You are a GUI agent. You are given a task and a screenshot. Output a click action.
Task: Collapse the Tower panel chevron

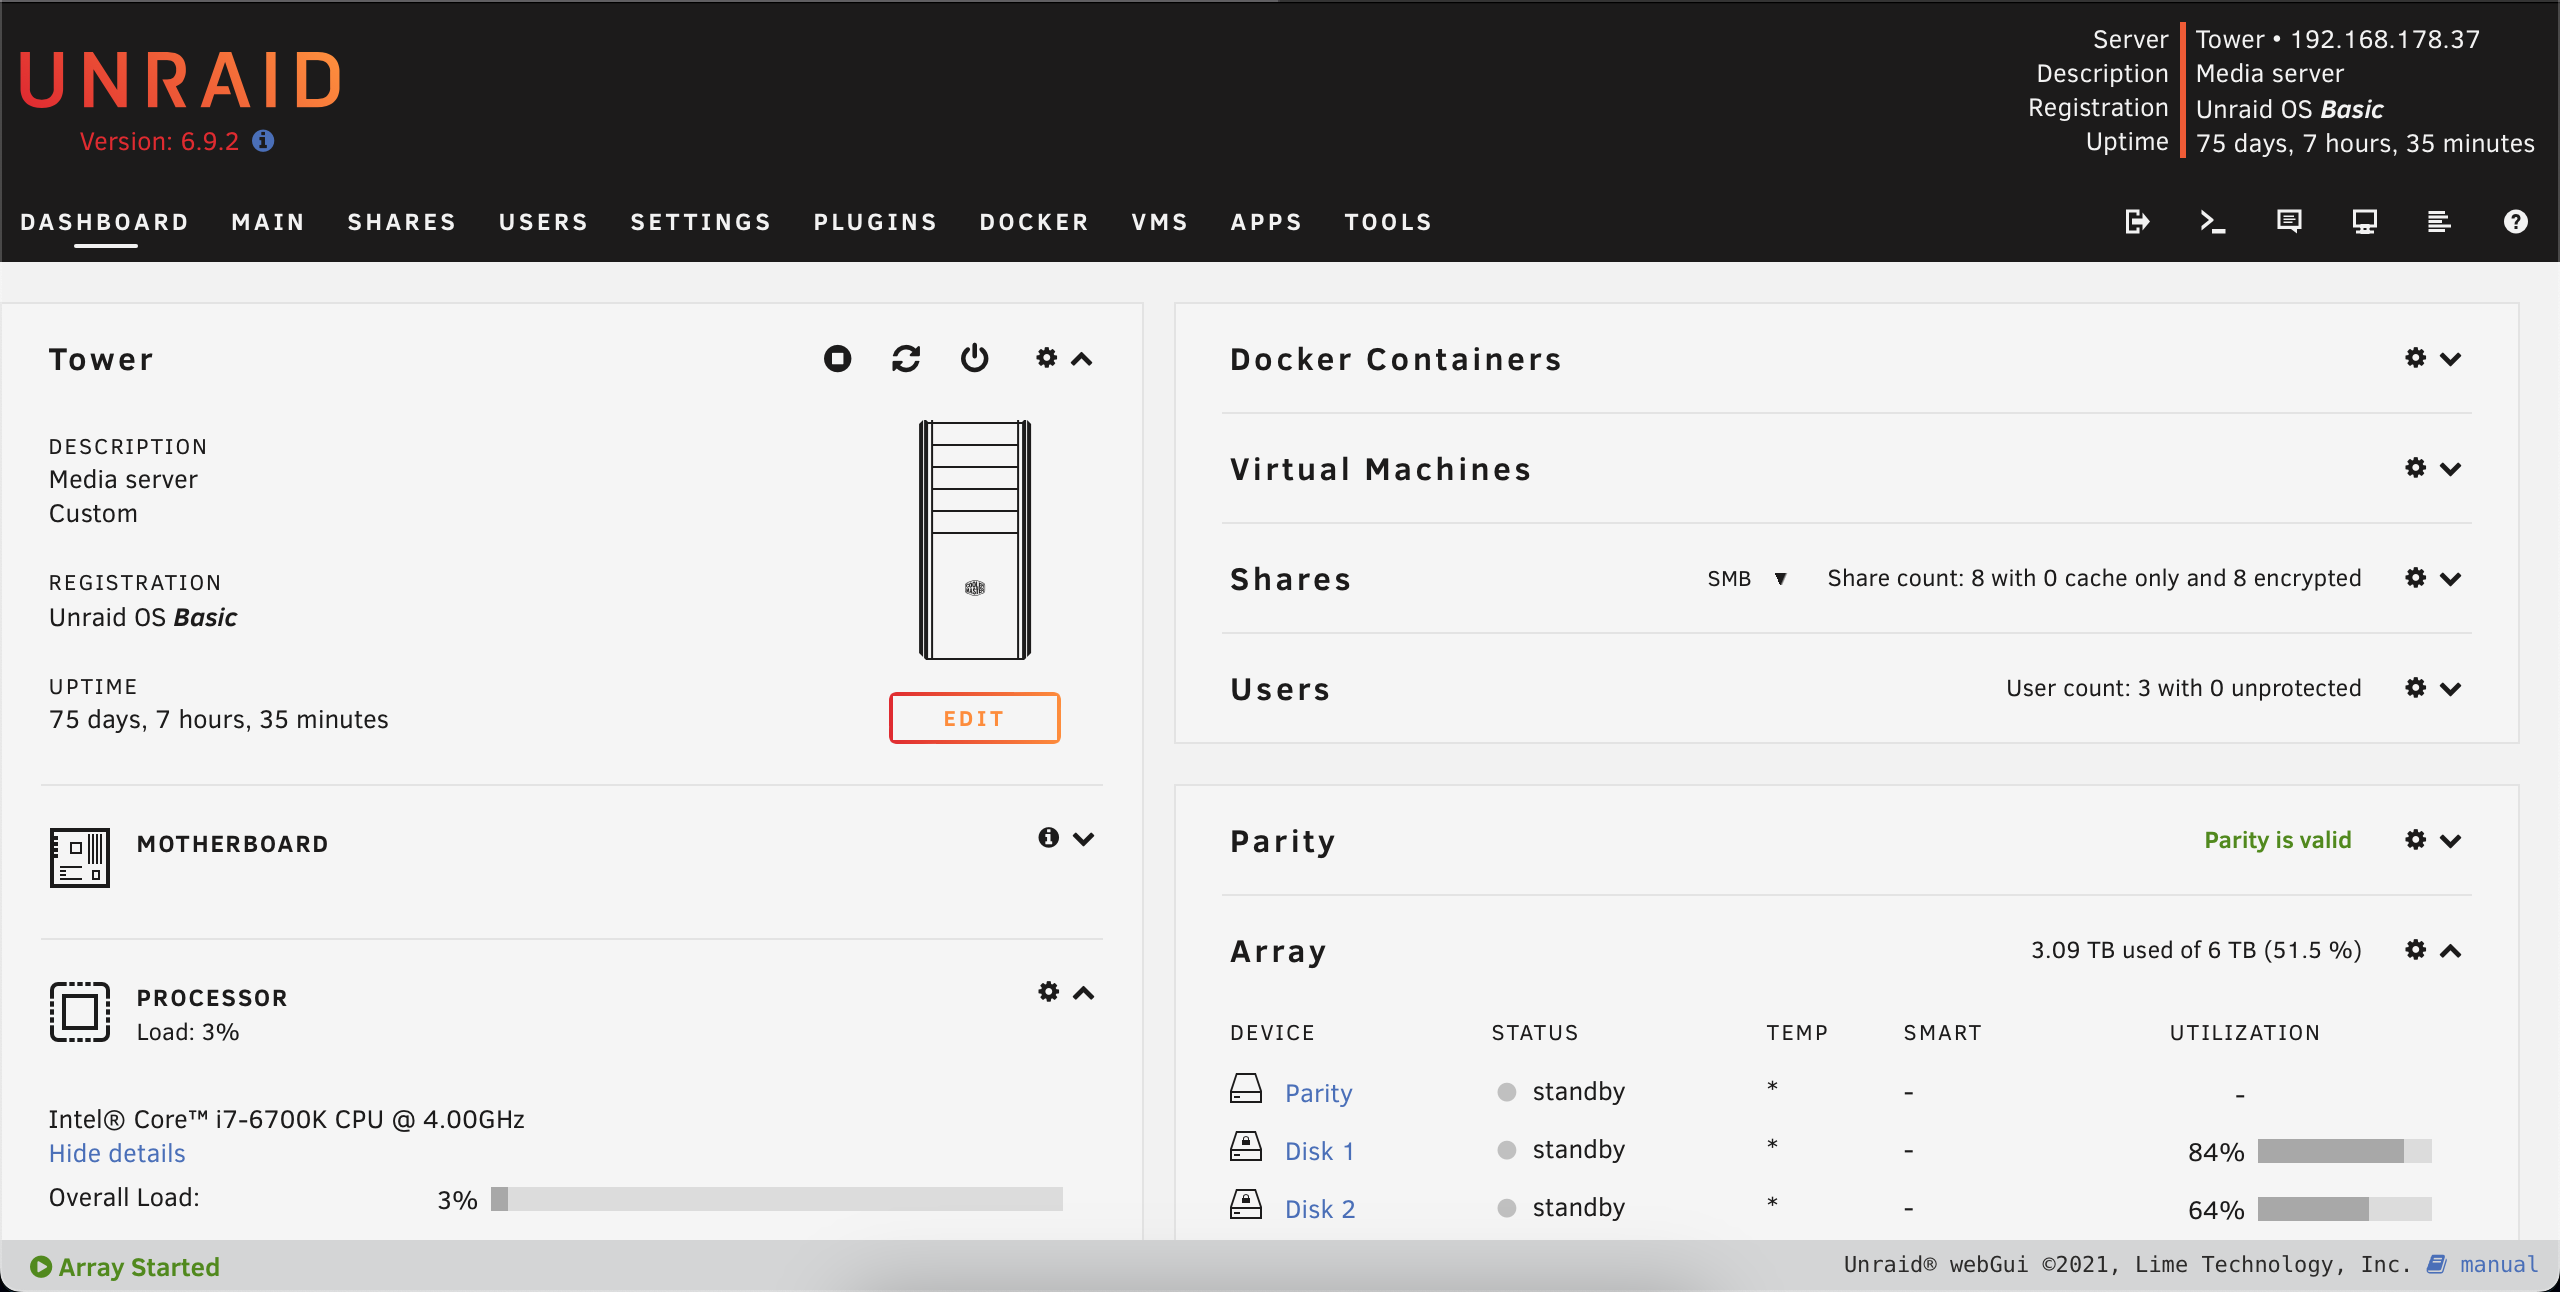(1082, 359)
